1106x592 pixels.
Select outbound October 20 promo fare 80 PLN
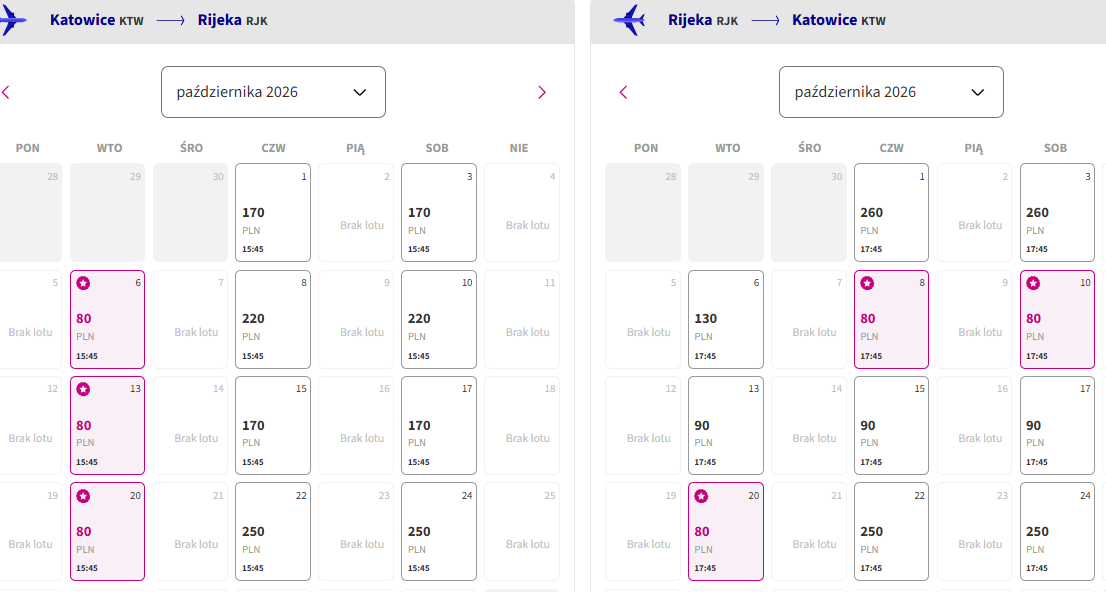107,531
